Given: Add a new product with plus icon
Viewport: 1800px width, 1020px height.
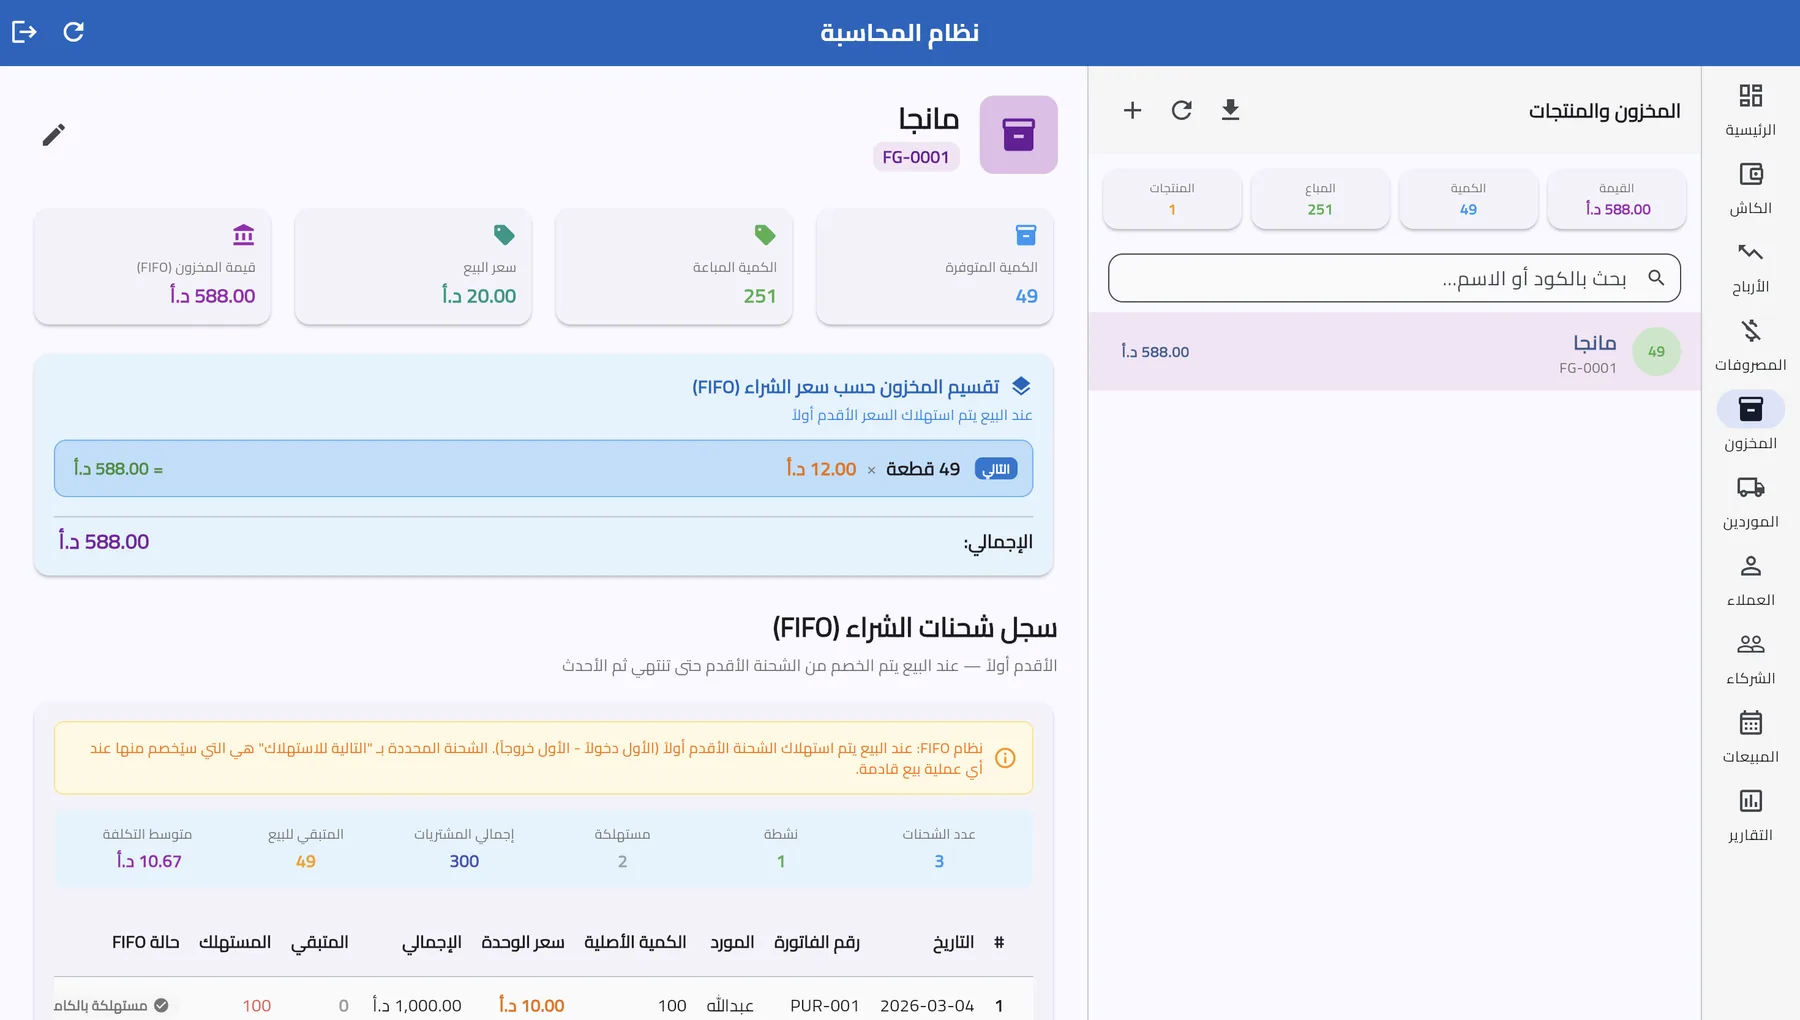Looking at the screenshot, I should (1132, 110).
